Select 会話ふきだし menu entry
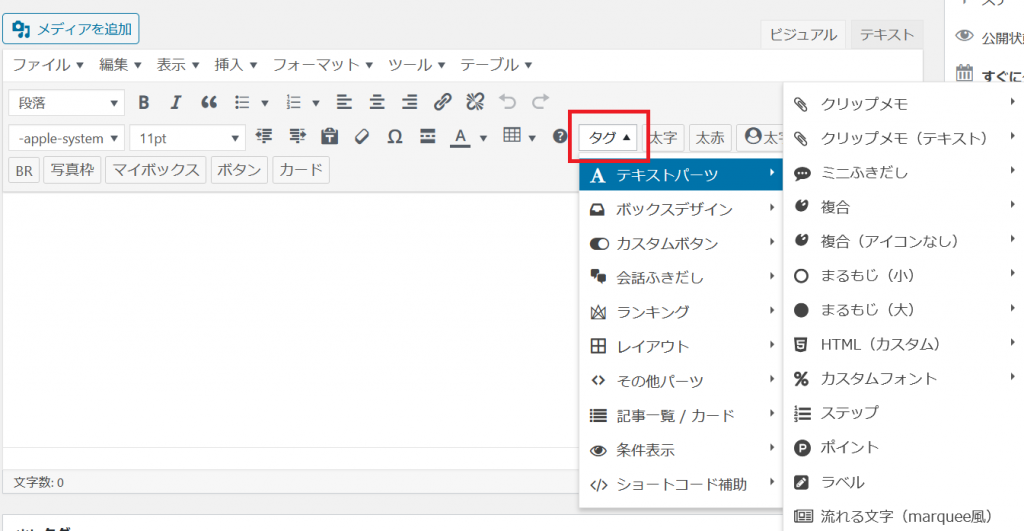The width and height of the screenshot is (1024, 531). (x=680, y=278)
